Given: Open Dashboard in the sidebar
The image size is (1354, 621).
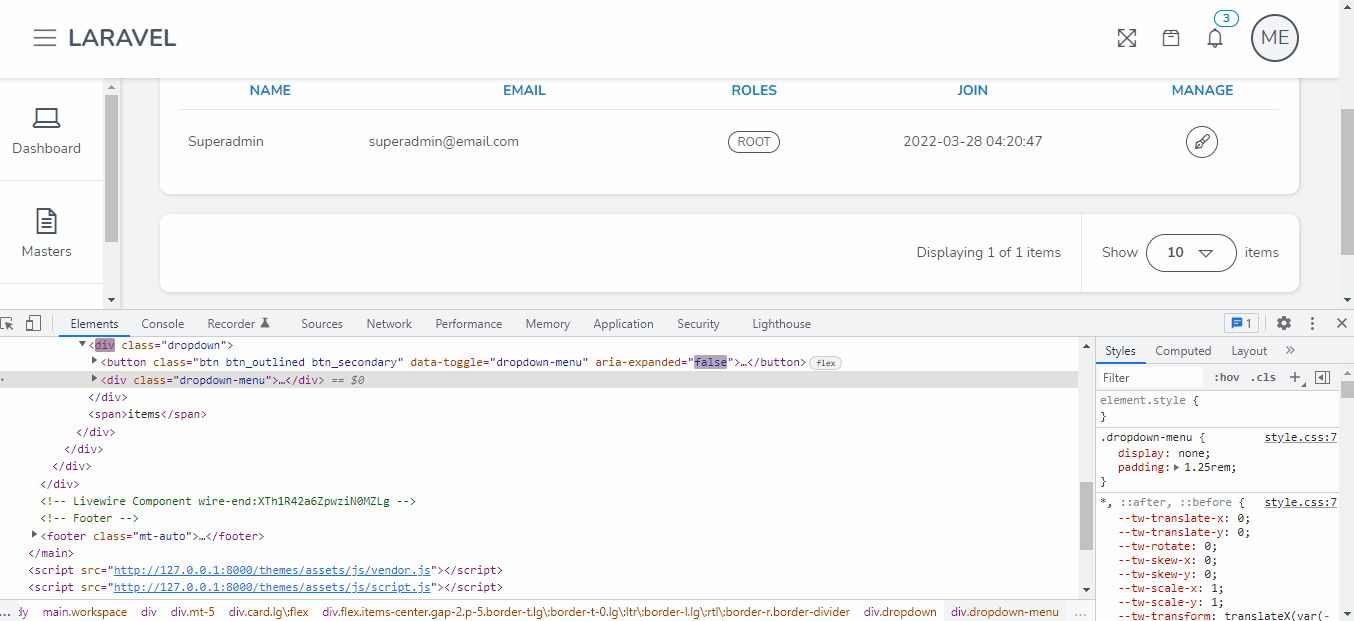Looking at the screenshot, I should tap(46, 131).
